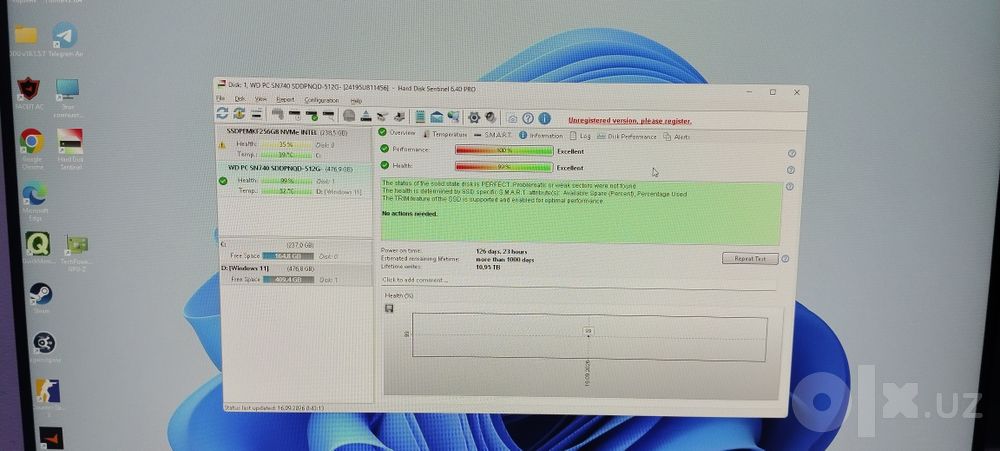Click the Health 99% progress bar

pos(504,167)
